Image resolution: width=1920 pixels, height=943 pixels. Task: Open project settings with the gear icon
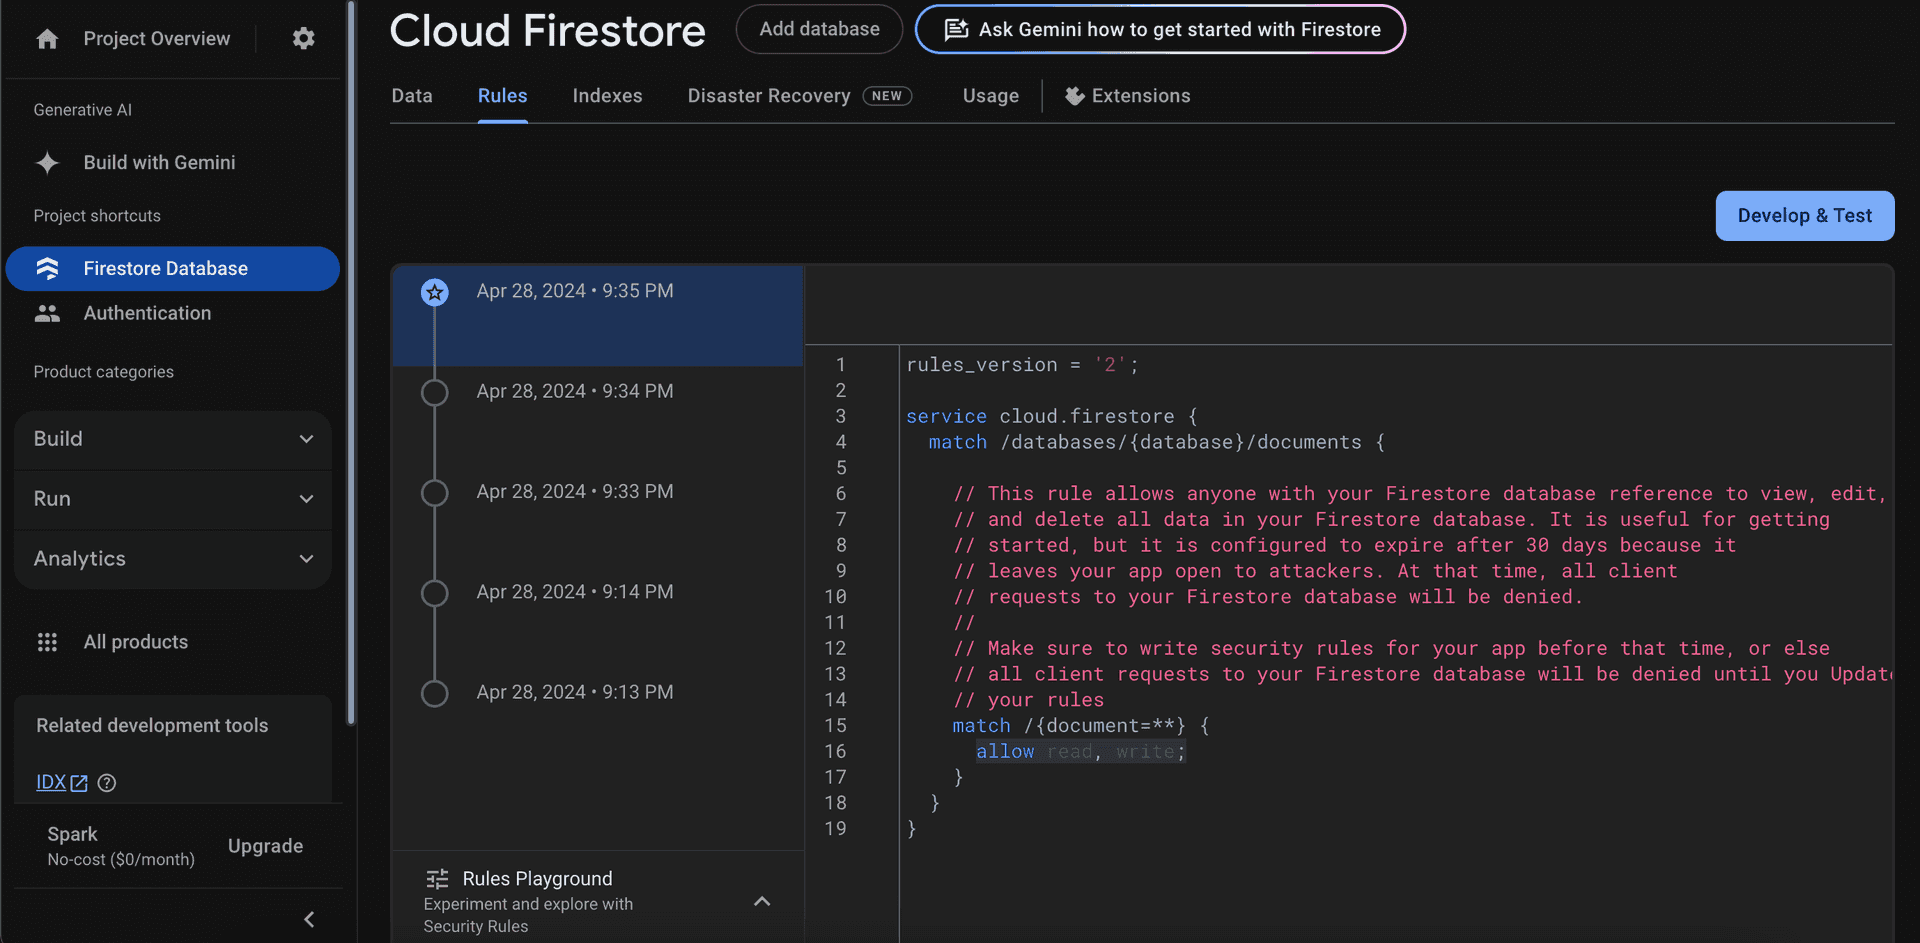[x=303, y=38]
